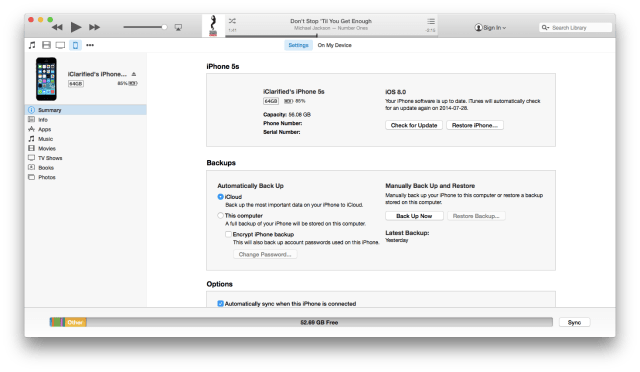Image resolution: width=640 pixels, height=372 pixels.
Task: Toggle shuffle in the now playing display
Action: [x=232, y=21]
